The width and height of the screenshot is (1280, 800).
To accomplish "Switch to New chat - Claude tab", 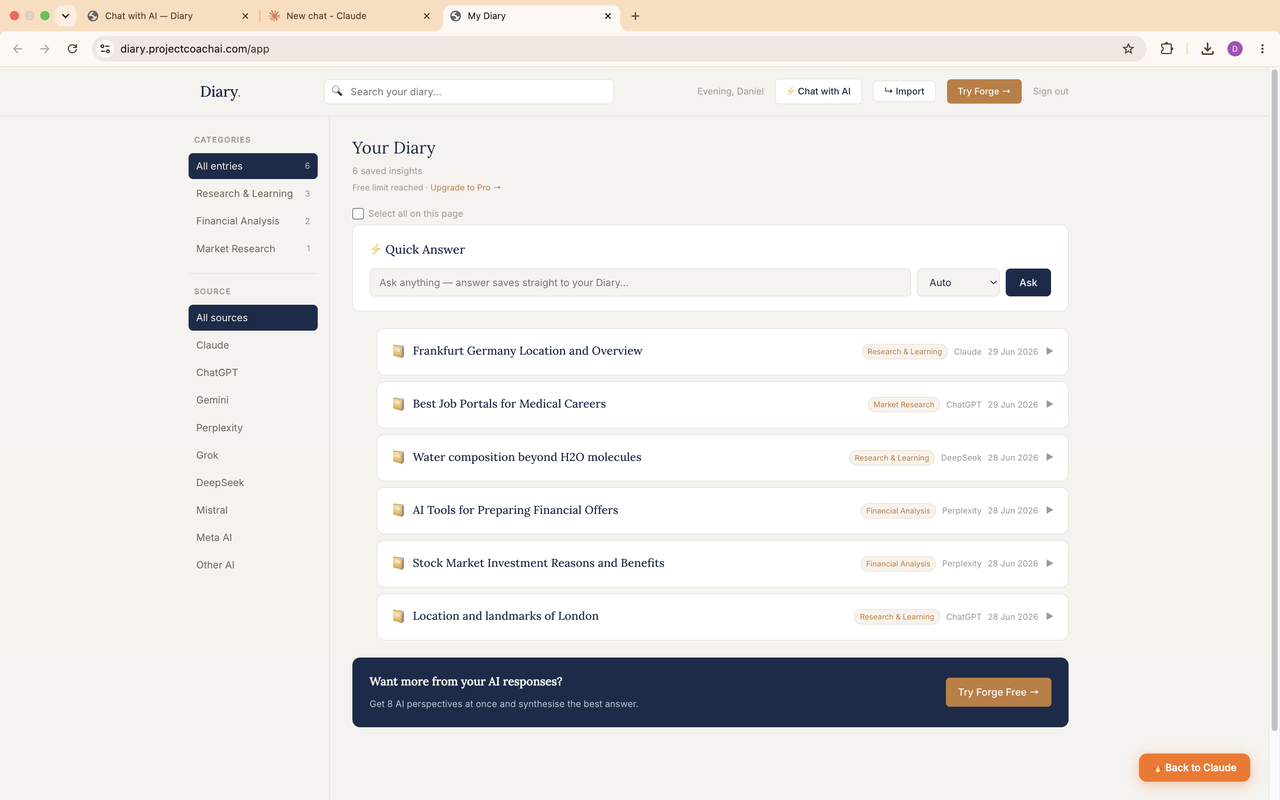I will click(350, 16).
